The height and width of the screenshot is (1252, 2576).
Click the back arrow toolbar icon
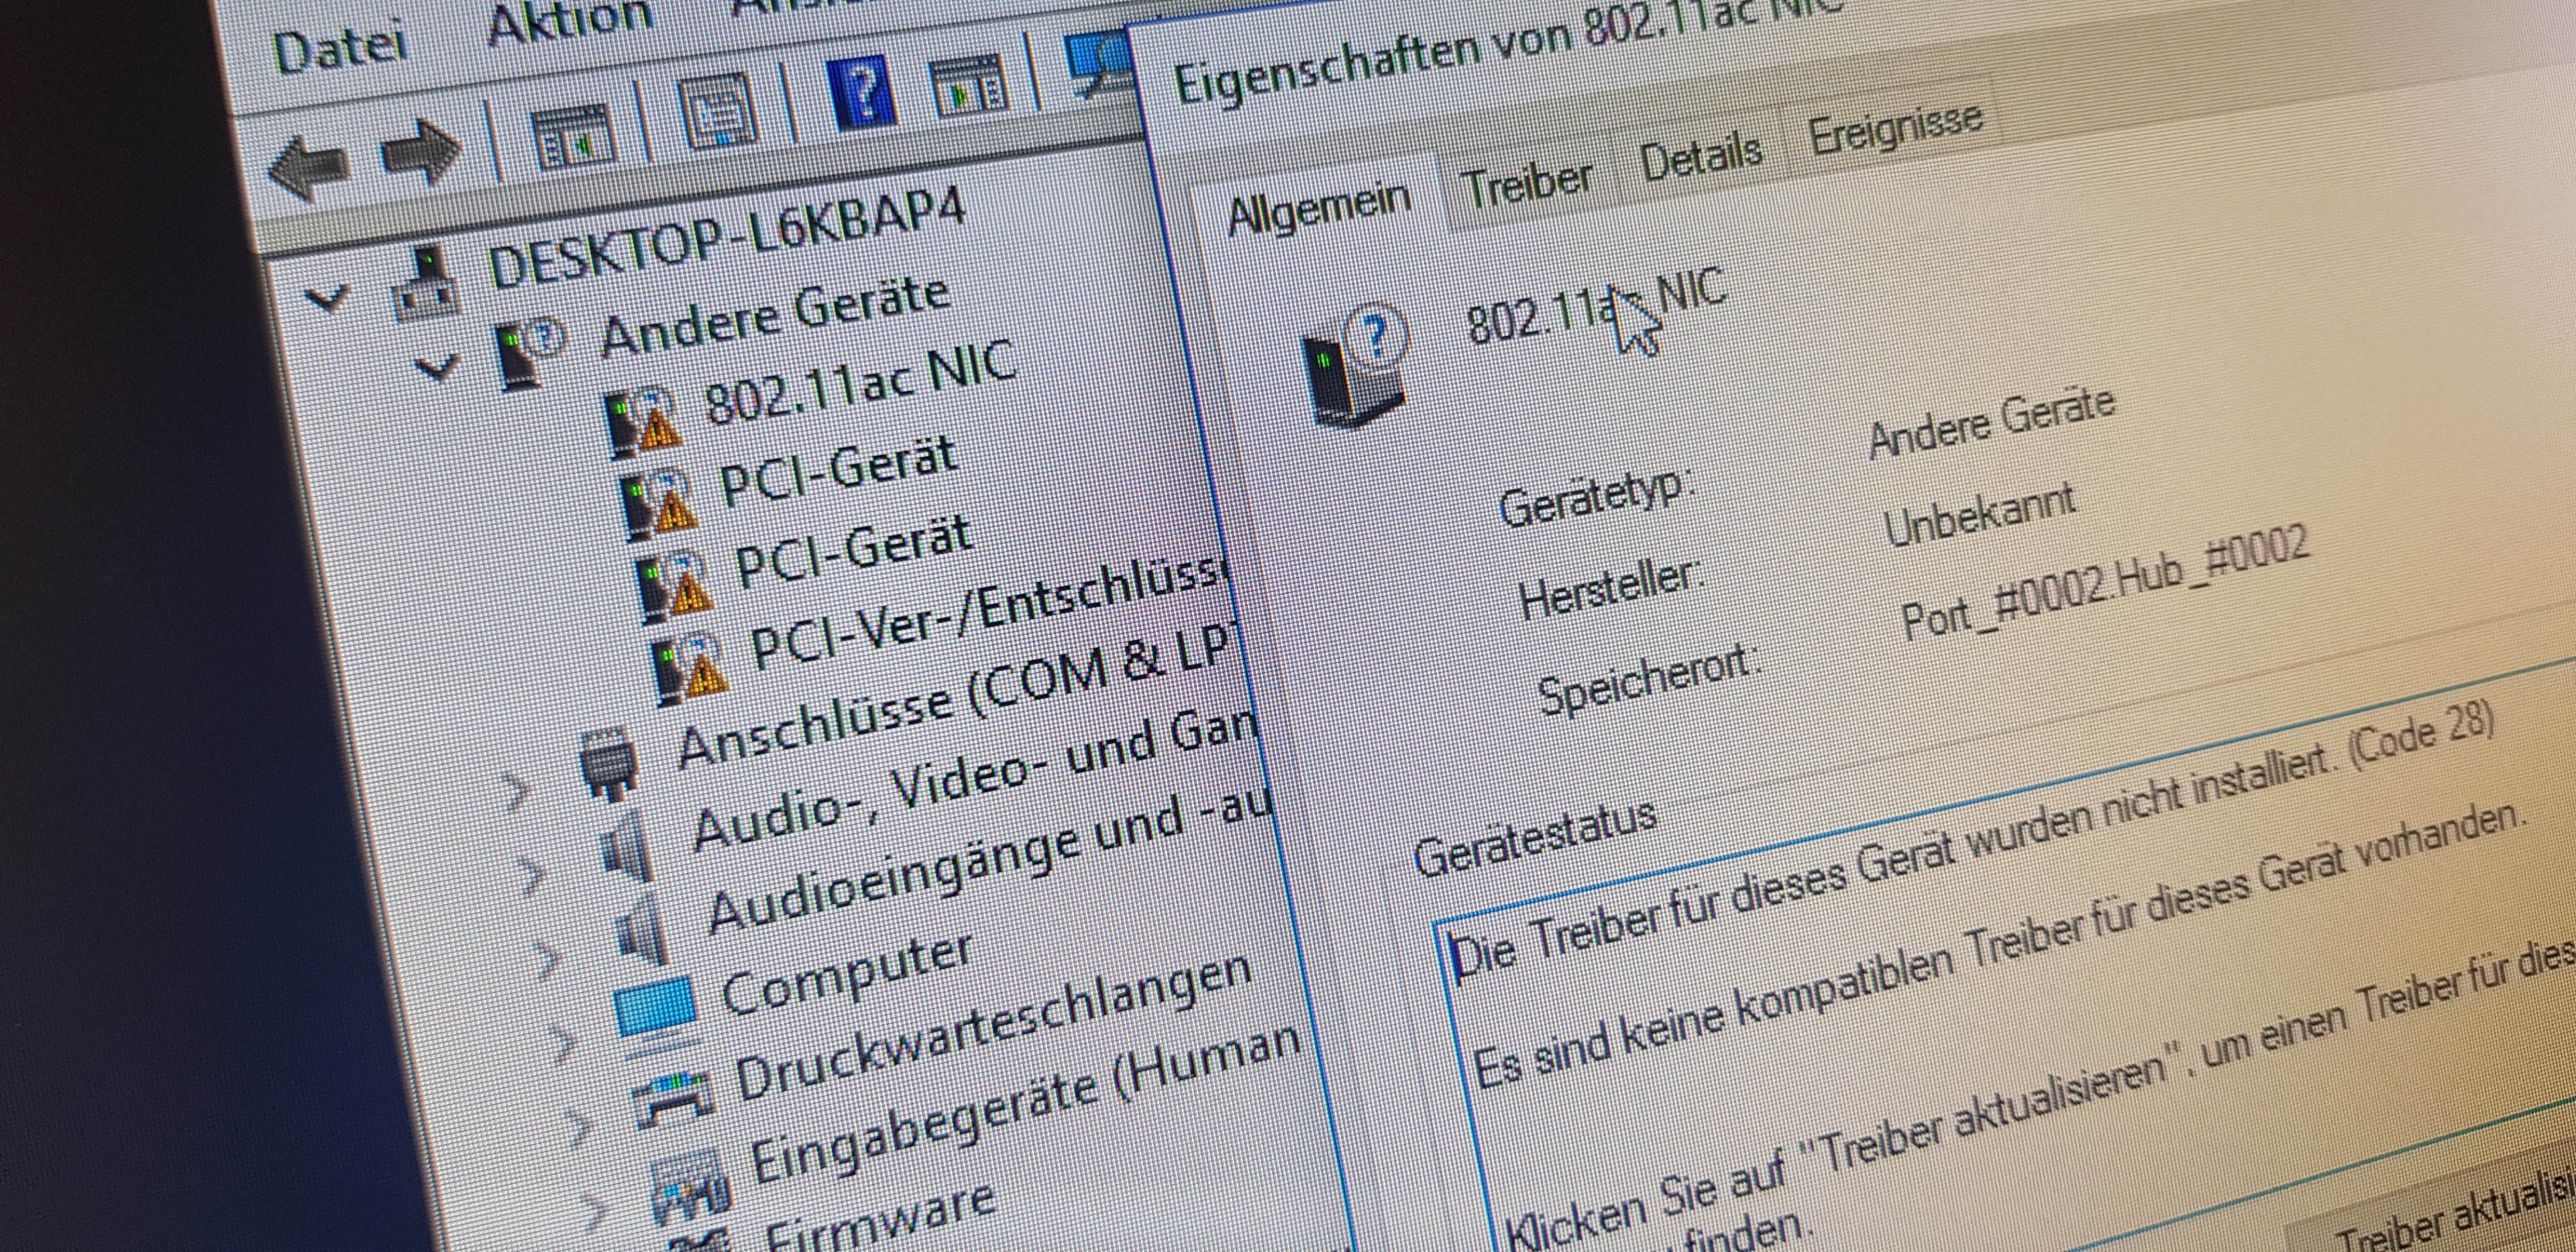click(x=309, y=166)
